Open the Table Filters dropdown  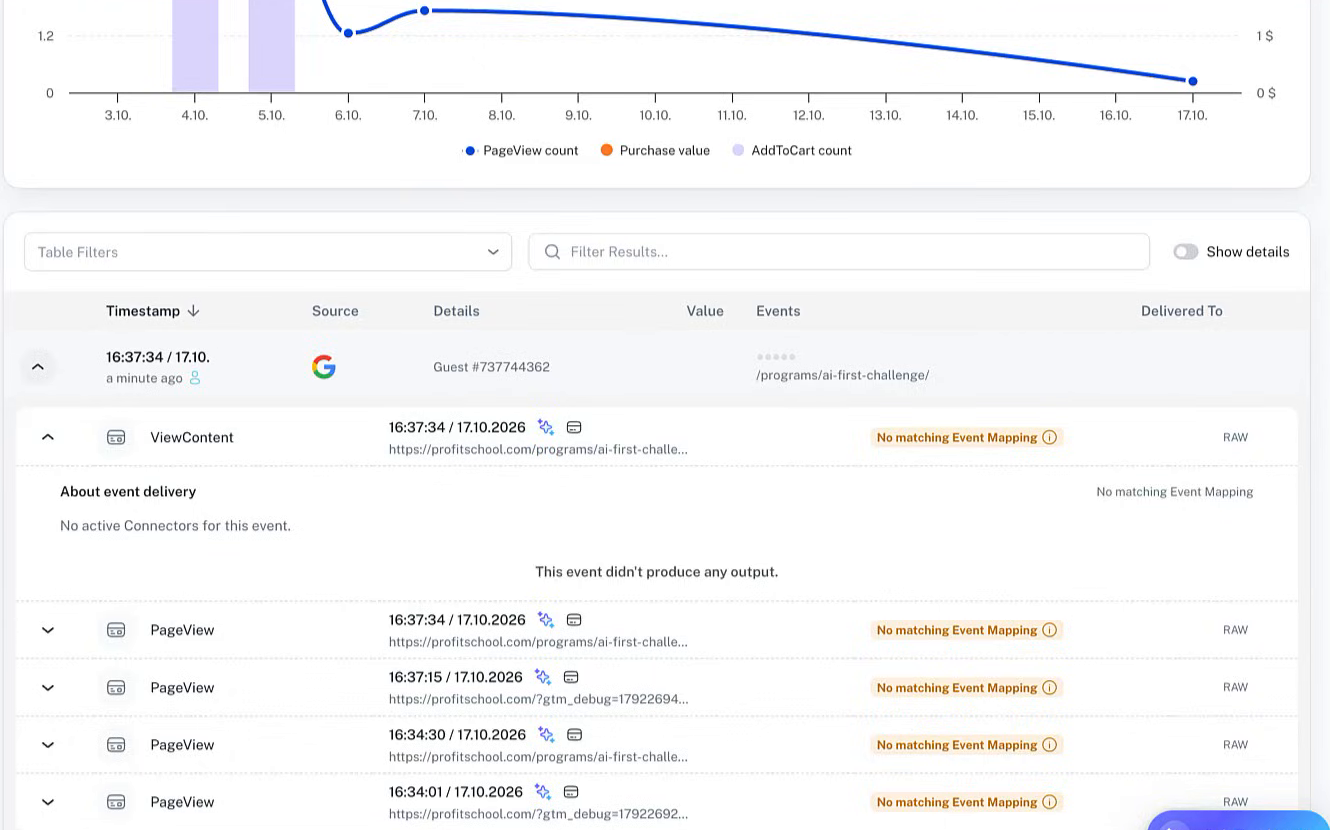[x=268, y=252]
